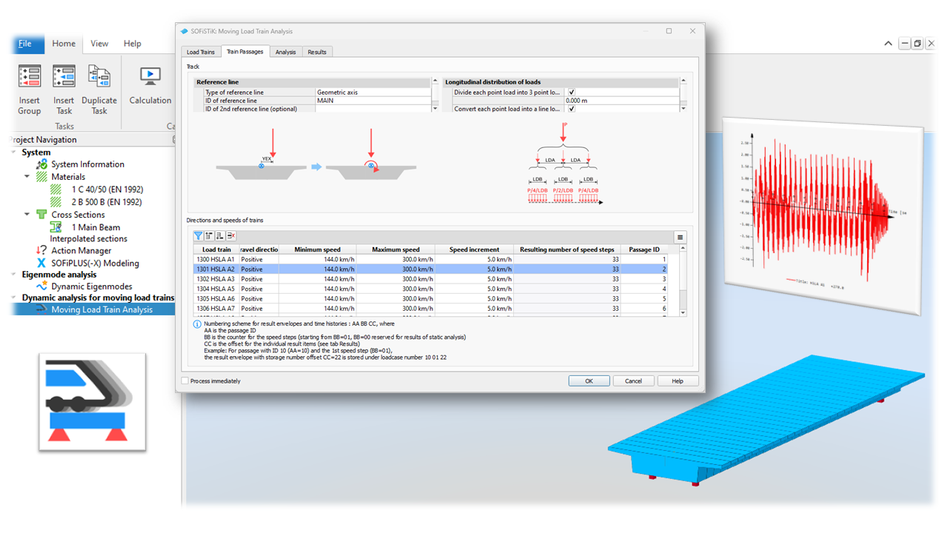Collapse the ribbon with the caret icon

pyautogui.click(x=888, y=44)
